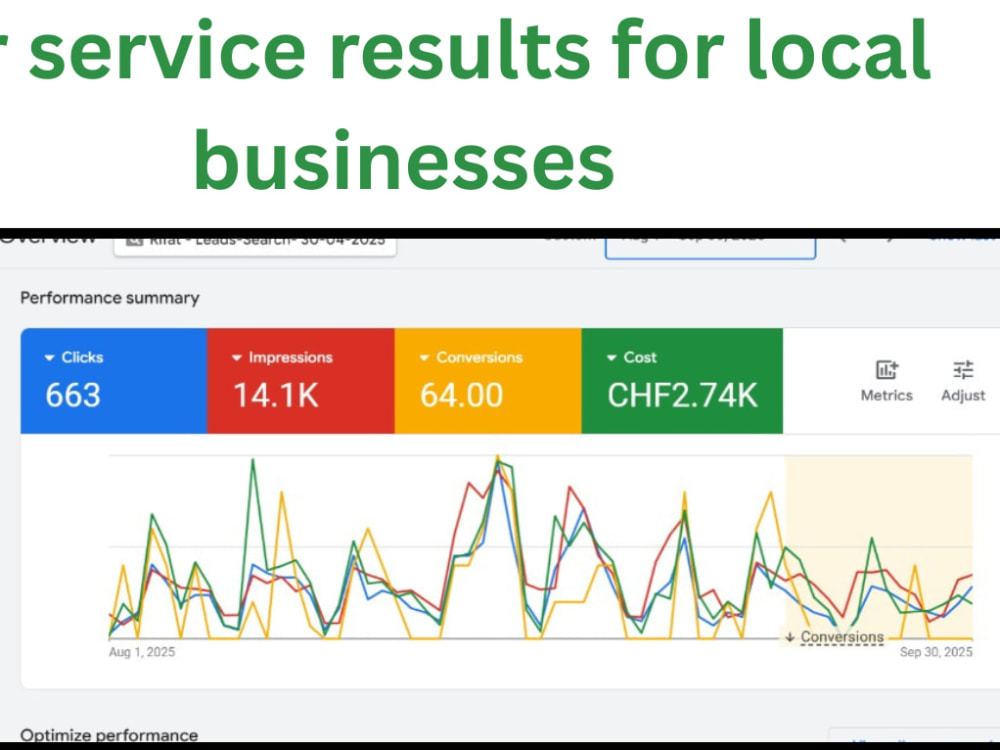Select the 64.00 conversions value

(x=461, y=395)
